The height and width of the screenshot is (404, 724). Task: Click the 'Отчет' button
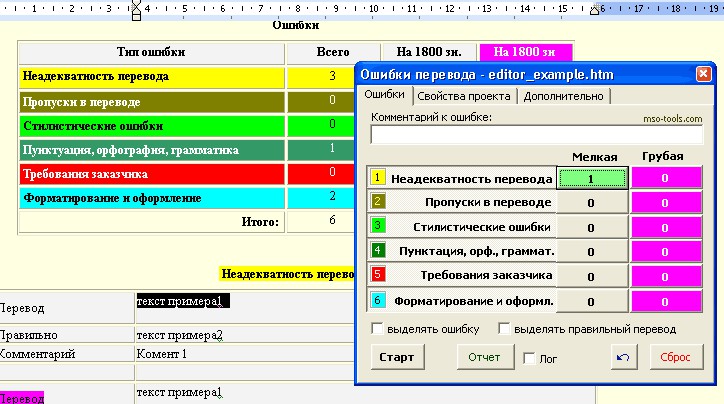click(x=485, y=357)
